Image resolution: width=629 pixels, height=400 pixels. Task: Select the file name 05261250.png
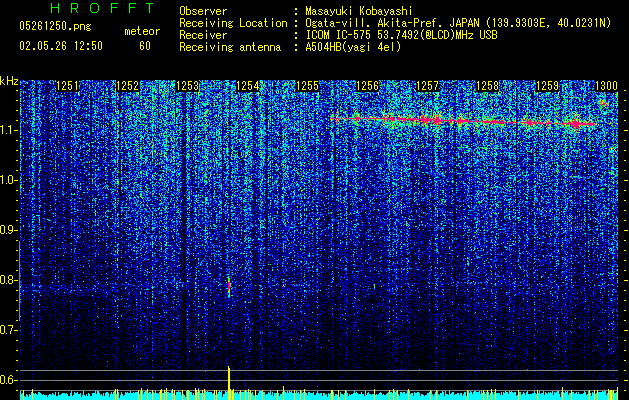[55, 27]
